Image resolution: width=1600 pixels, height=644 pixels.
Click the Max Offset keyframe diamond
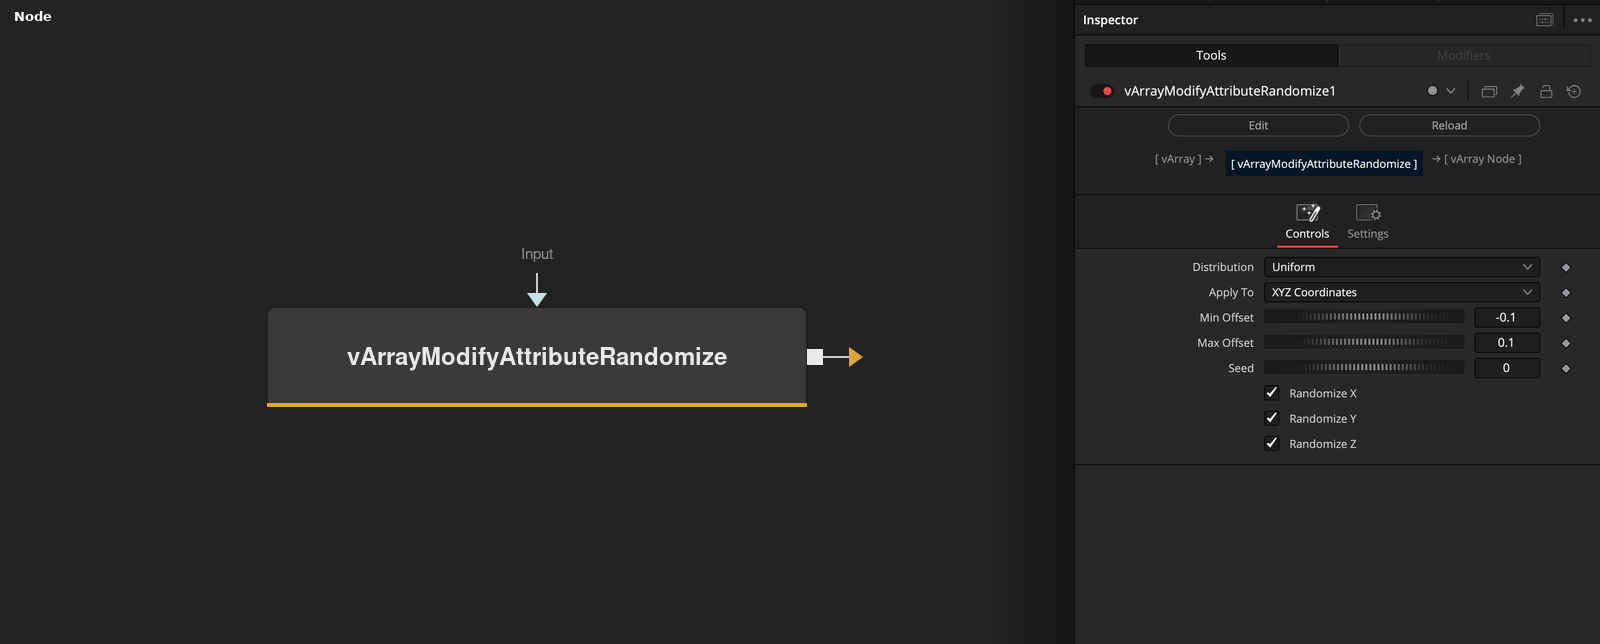pos(1566,343)
